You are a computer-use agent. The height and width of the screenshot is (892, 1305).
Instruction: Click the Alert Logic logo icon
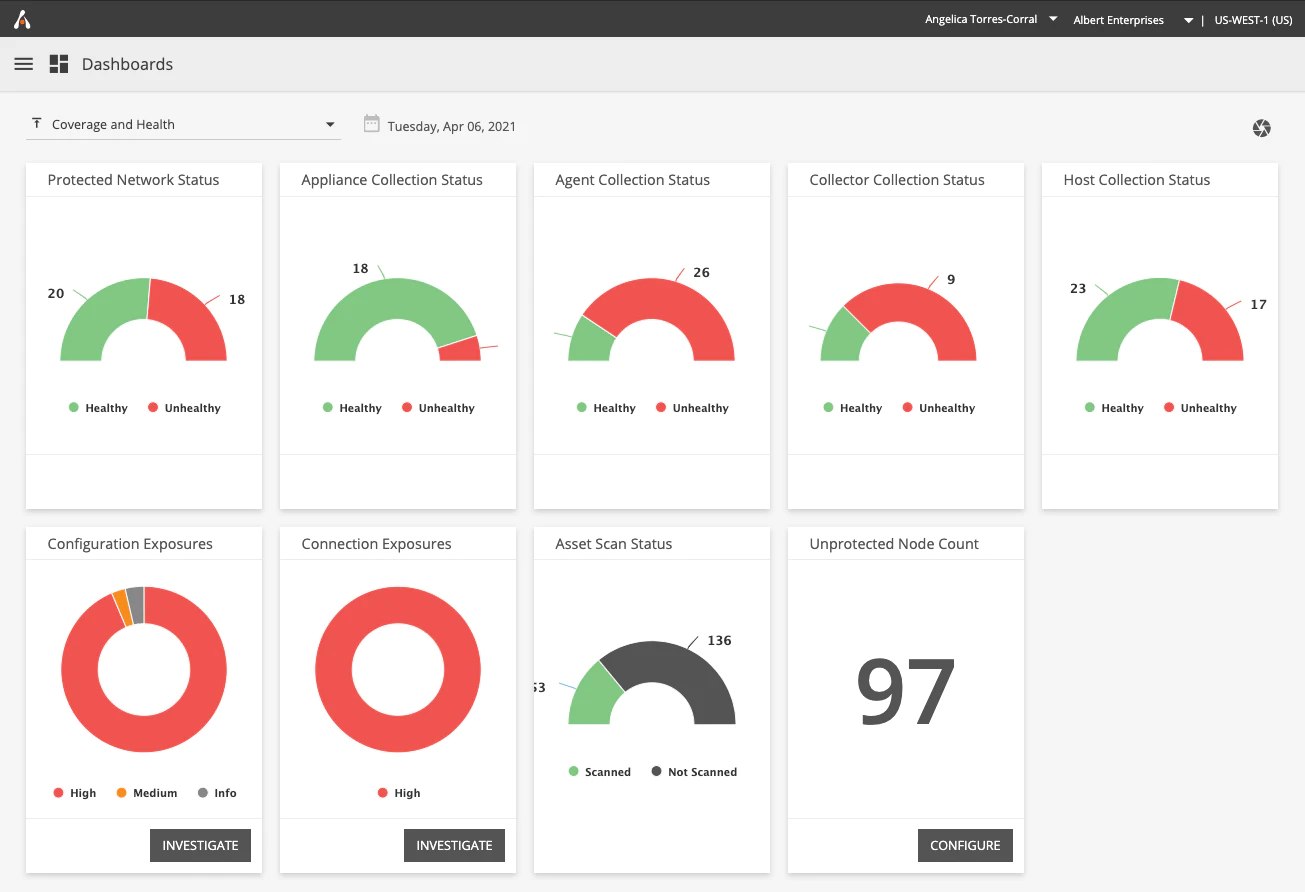(22, 19)
